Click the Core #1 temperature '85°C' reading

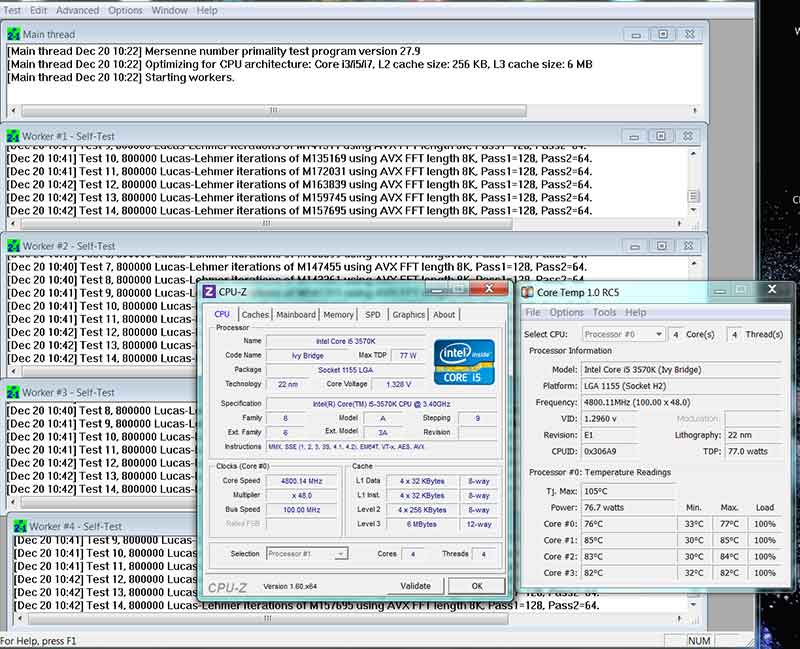(x=629, y=540)
